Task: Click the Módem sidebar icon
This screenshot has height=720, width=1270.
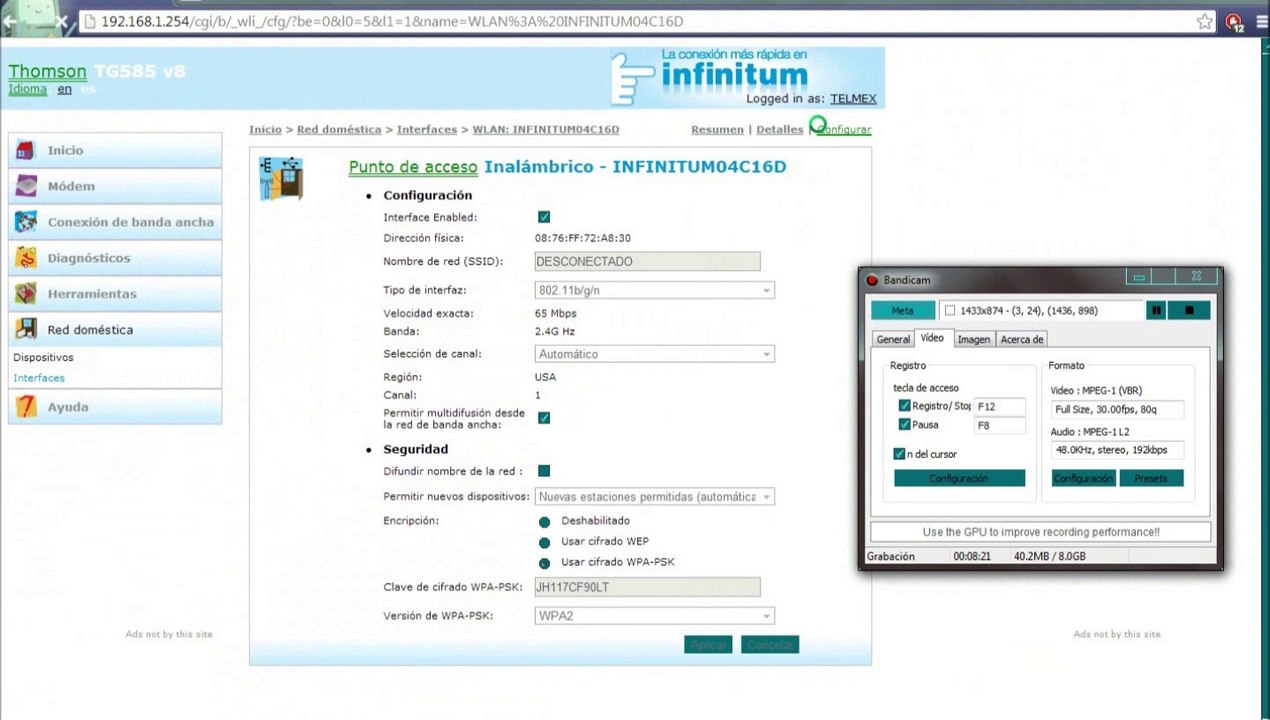Action: pos(27,186)
